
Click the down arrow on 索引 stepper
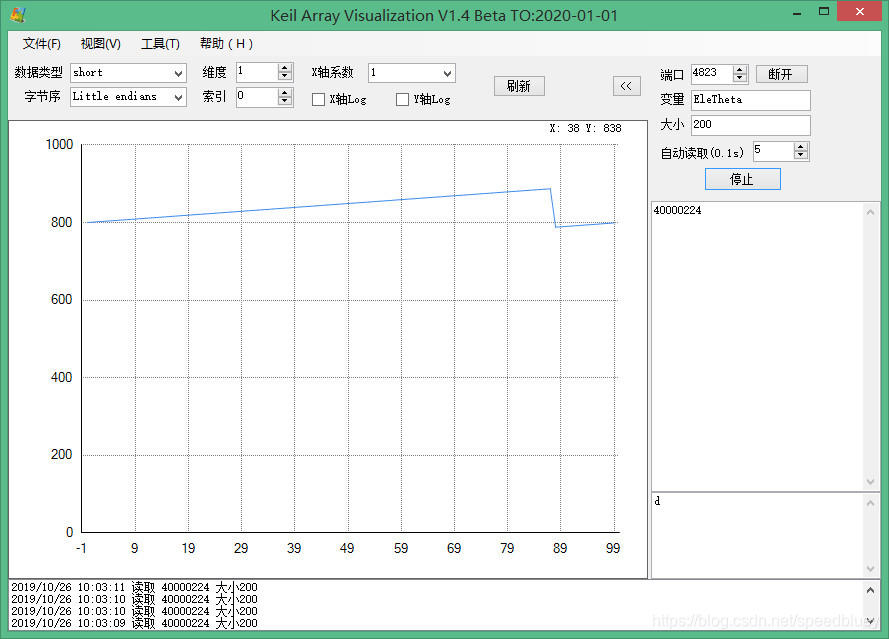pos(284,101)
